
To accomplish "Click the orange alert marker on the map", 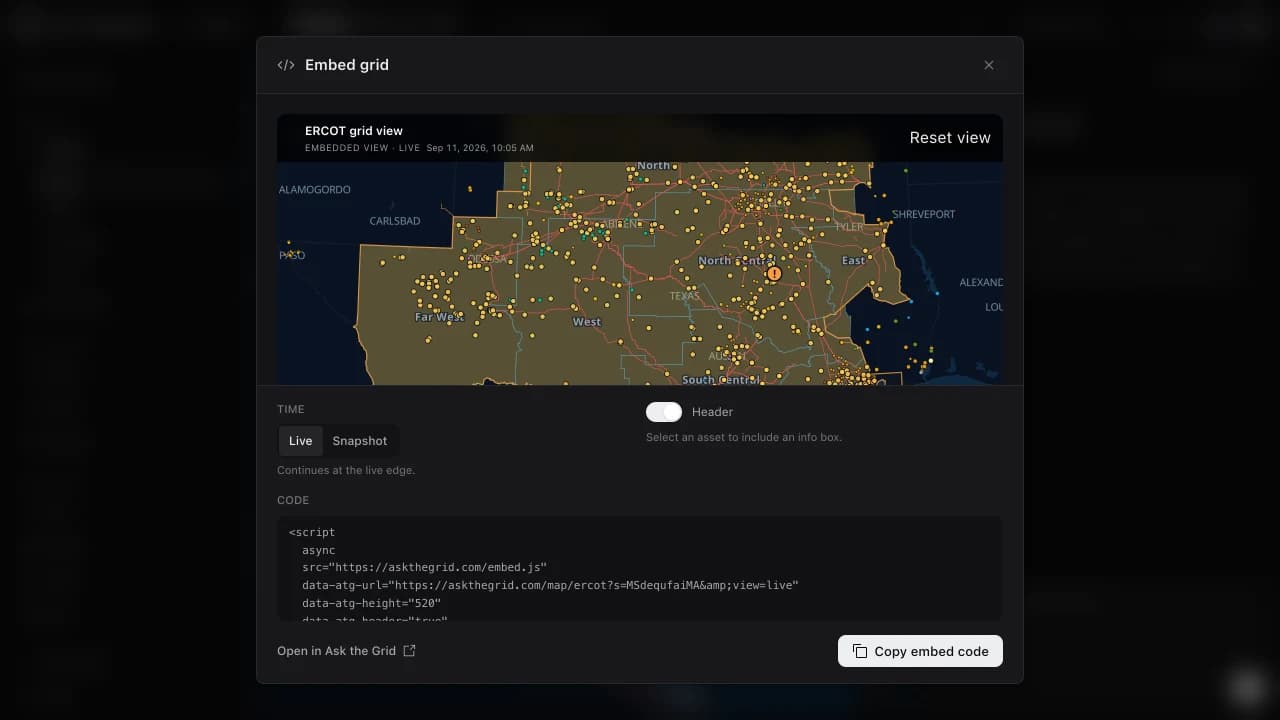I will pos(773,273).
